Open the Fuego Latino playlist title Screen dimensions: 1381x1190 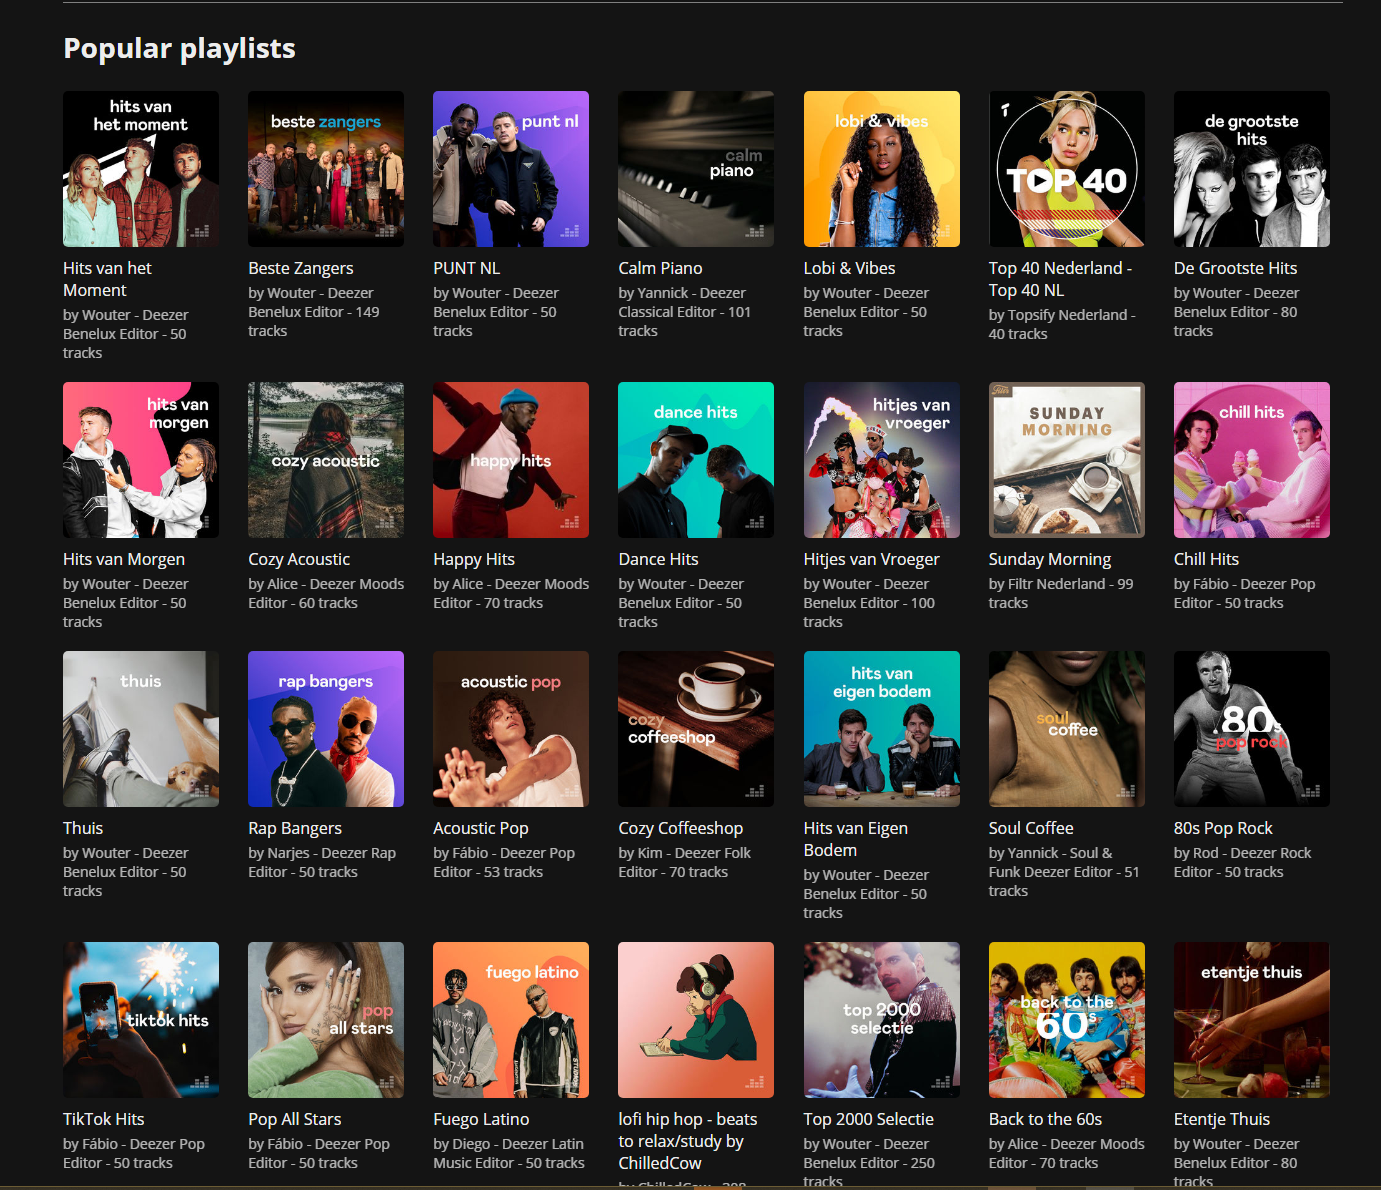tap(481, 1119)
